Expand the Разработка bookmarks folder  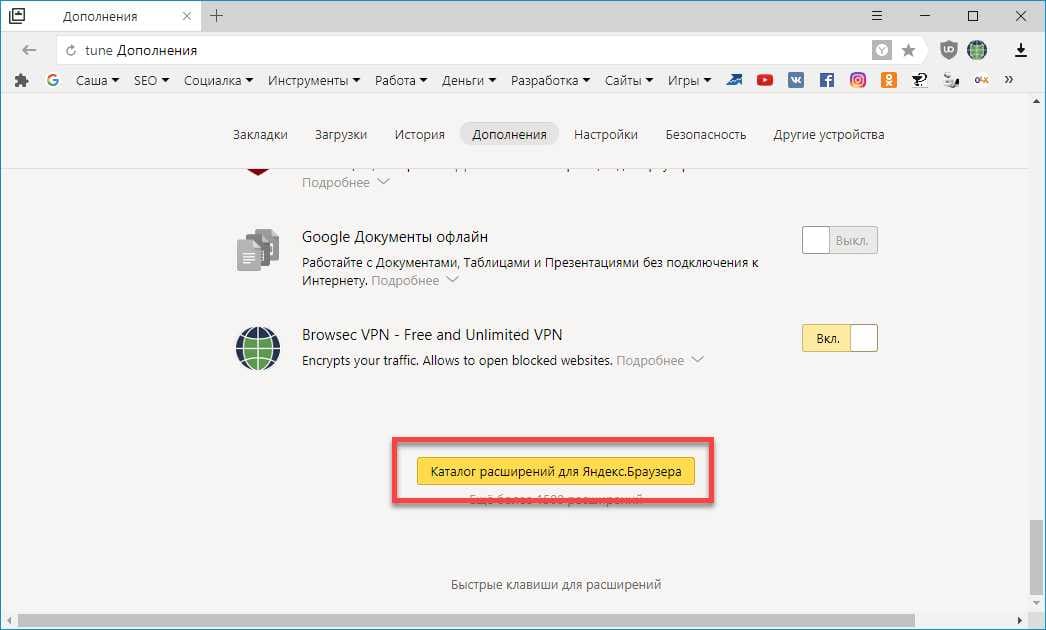(x=550, y=80)
